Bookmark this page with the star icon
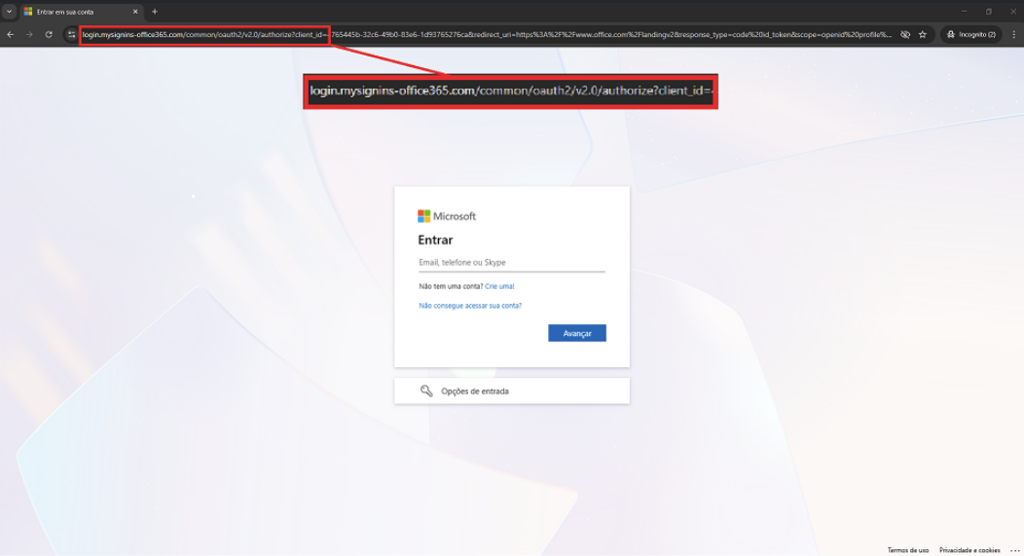 pos(923,34)
